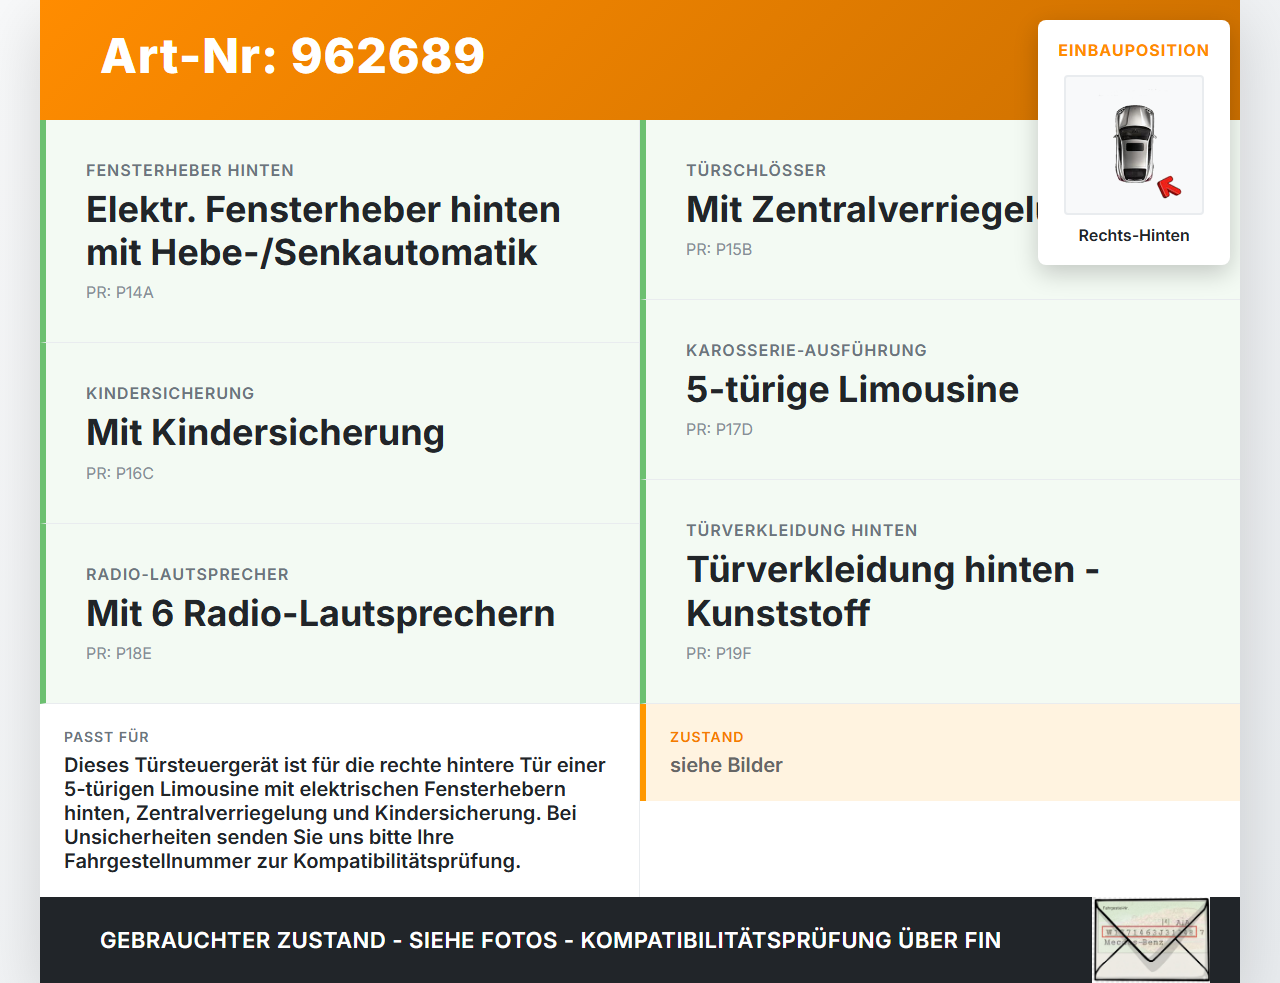Click the Art-Nr: 962689 title bar
1280x983 pixels.
pyautogui.click(x=292, y=58)
